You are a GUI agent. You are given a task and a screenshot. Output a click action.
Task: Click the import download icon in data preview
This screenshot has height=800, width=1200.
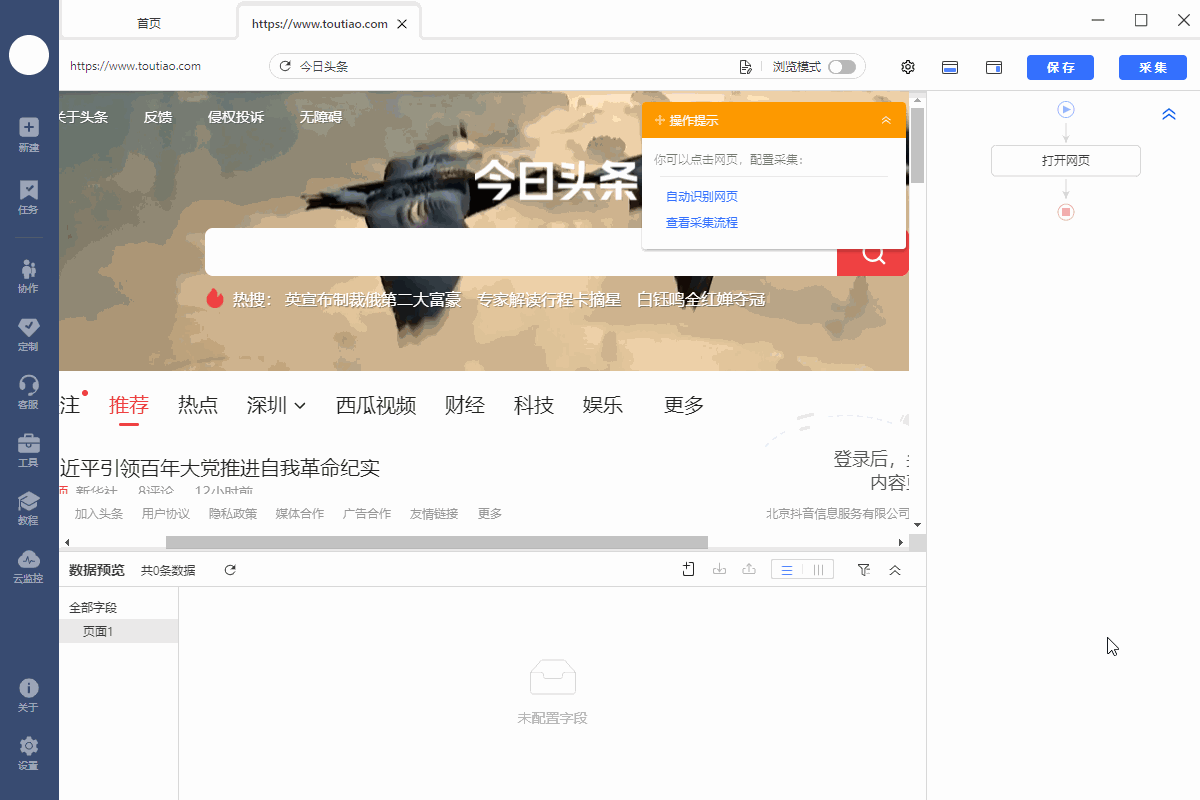[x=719, y=570]
